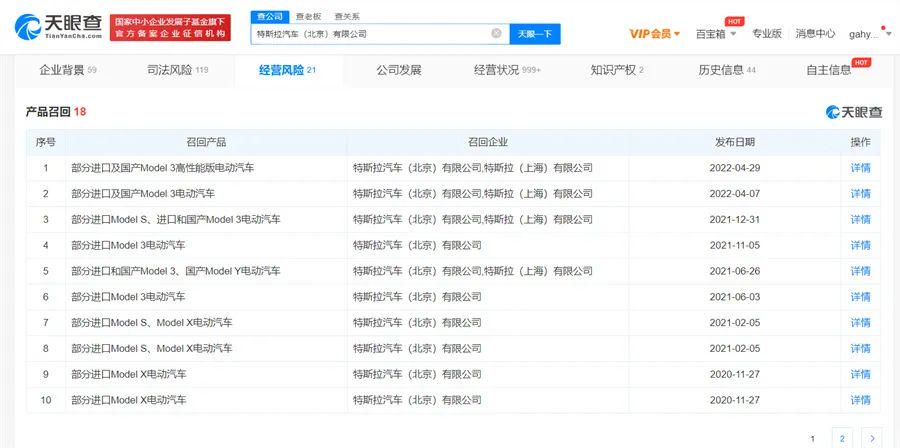900x448 pixels.
Task: Go to page 2 of recalls
Action: [x=842, y=439]
